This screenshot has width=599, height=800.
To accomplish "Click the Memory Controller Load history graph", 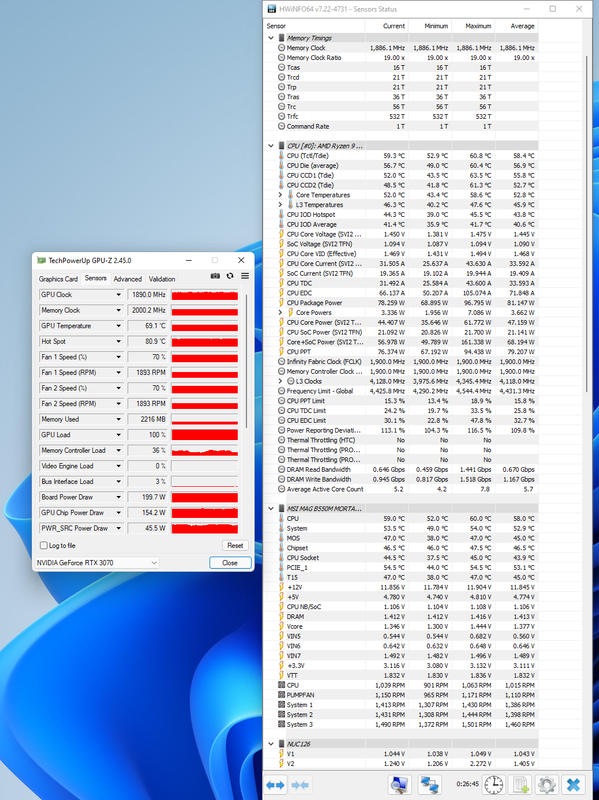I will (205, 451).
